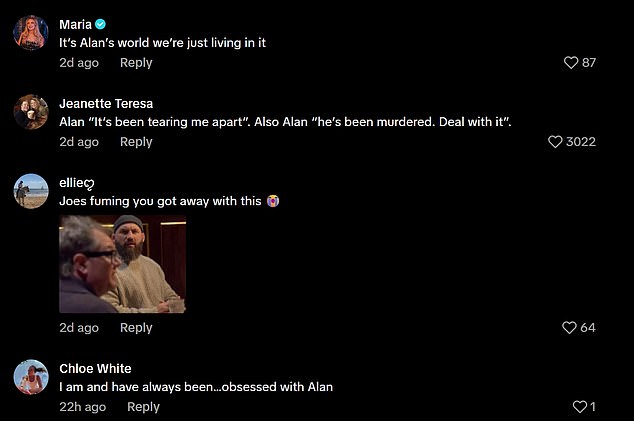Reply to Chloe White's comment

point(143,407)
